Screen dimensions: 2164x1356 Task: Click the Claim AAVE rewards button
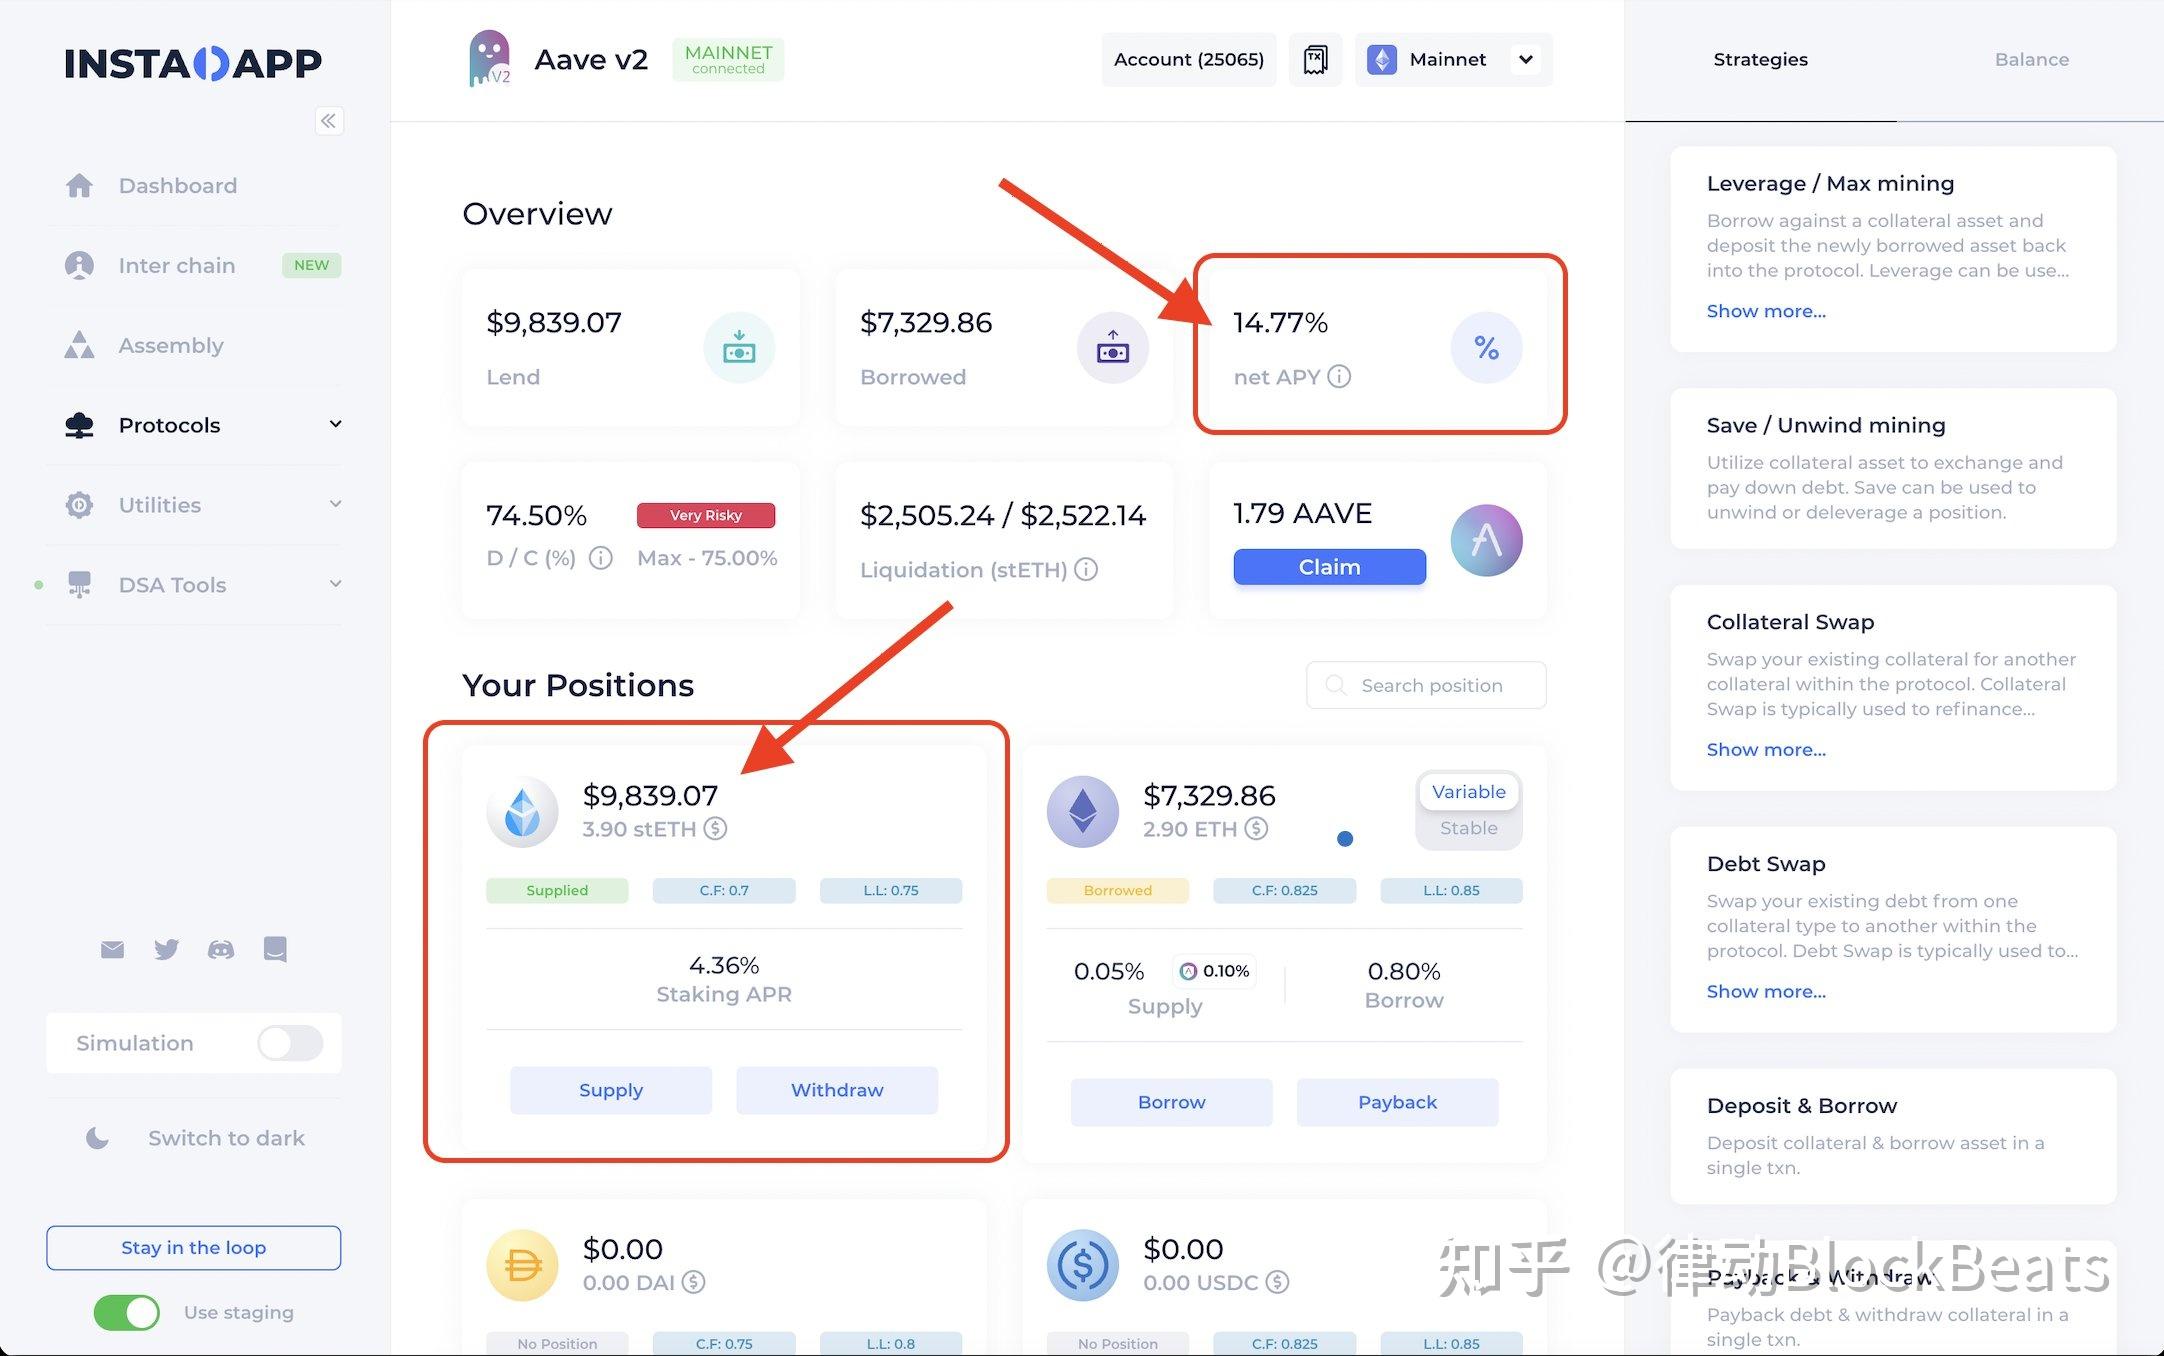(1327, 566)
